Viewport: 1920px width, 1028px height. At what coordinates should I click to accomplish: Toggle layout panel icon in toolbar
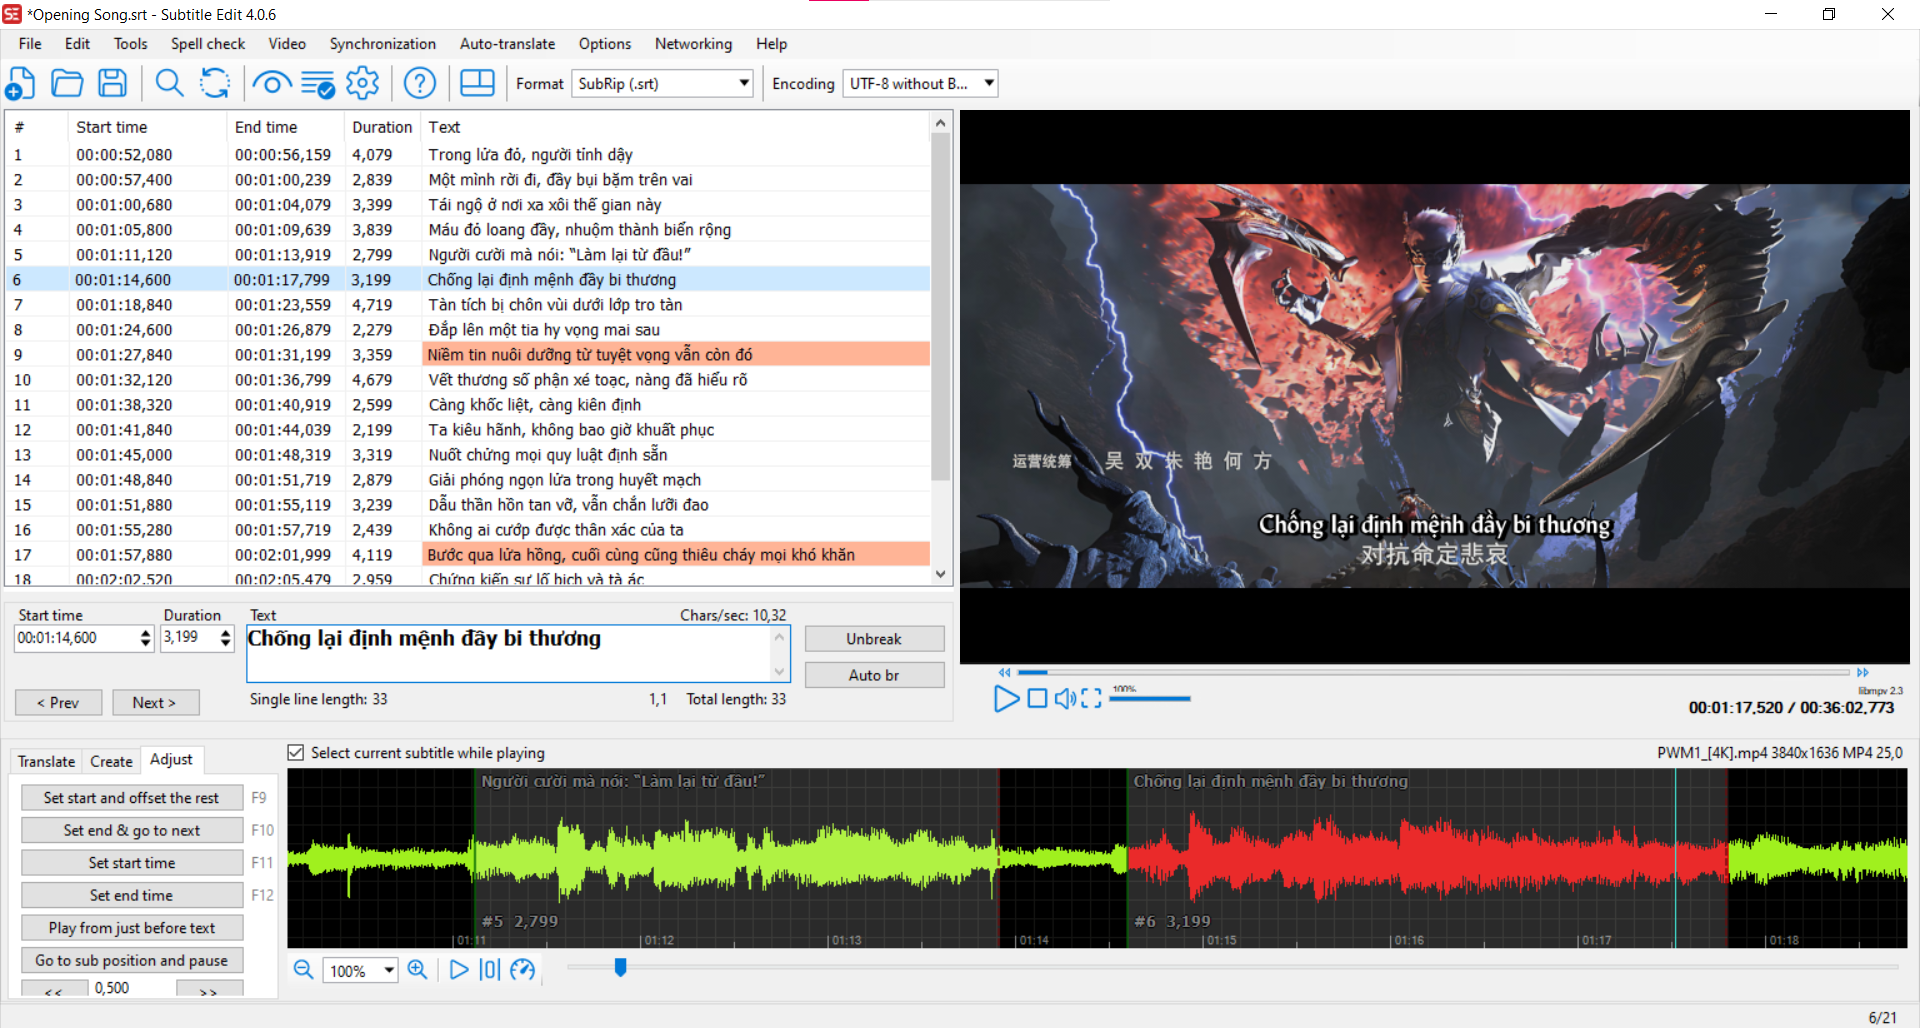[477, 83]
